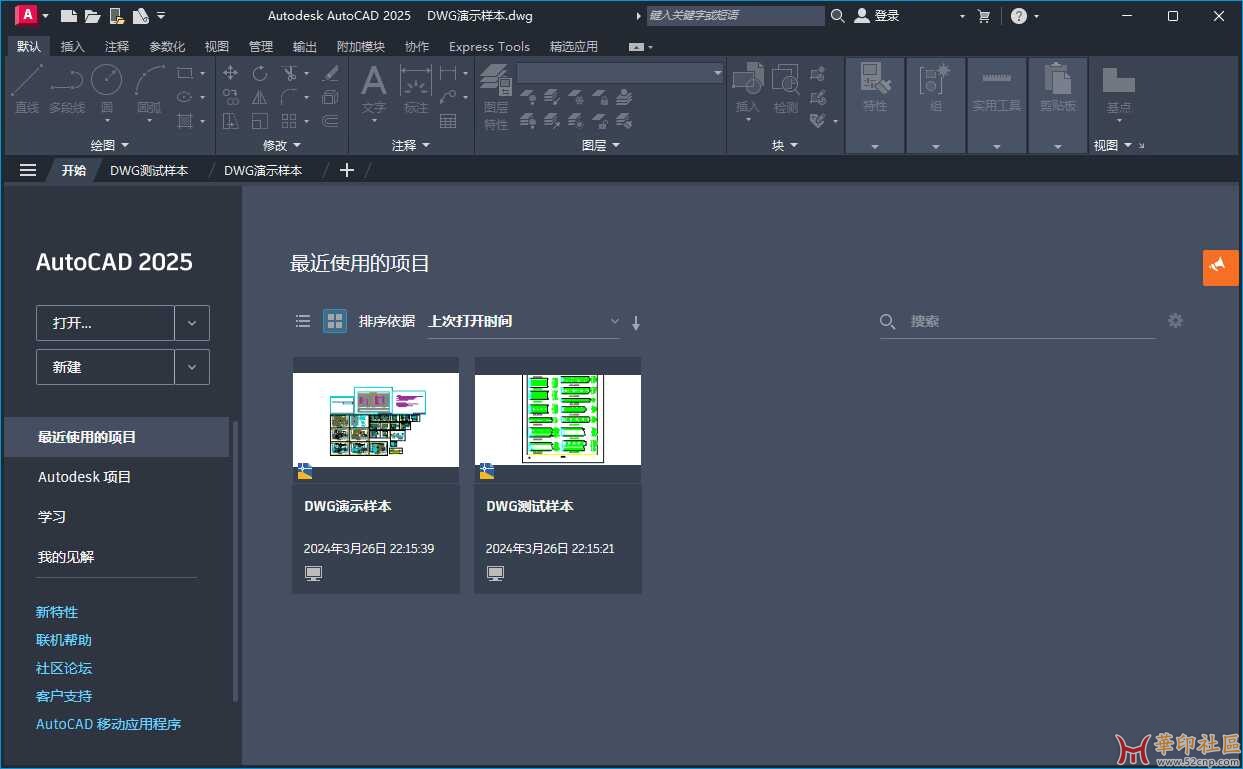Open the 新特性 link
This screenshot has height=769, width=1243.
[x=57, y=612]
